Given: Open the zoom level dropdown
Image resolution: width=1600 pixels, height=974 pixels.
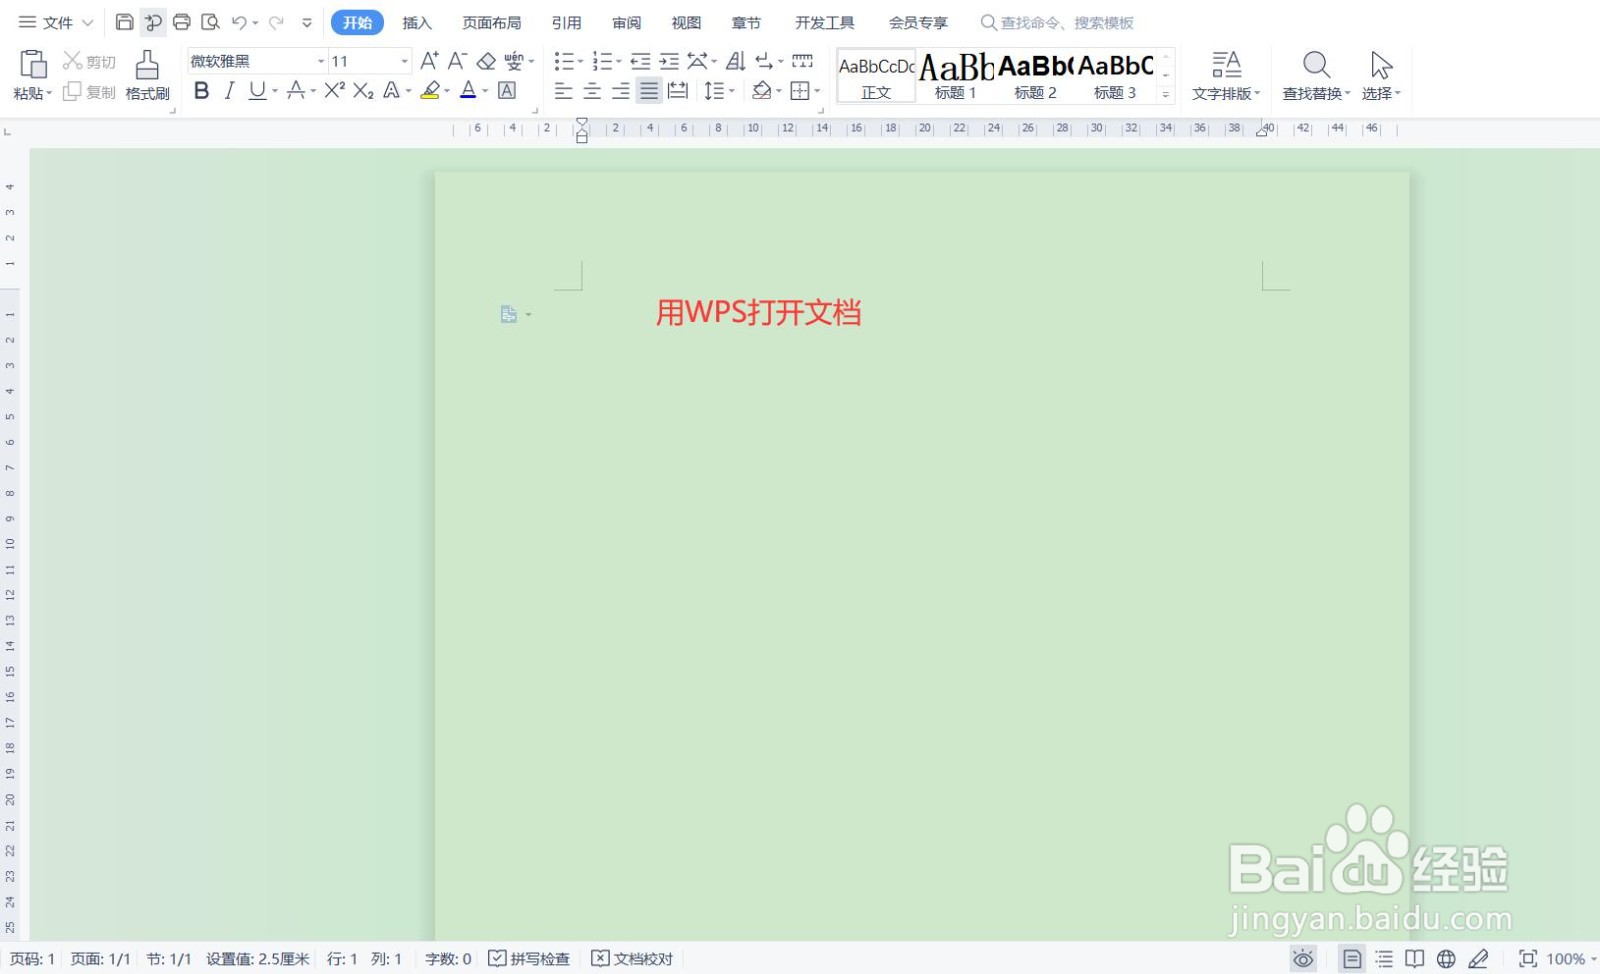Looking at the screenshot, I should pyautogui.click(x=1566, y=958).
